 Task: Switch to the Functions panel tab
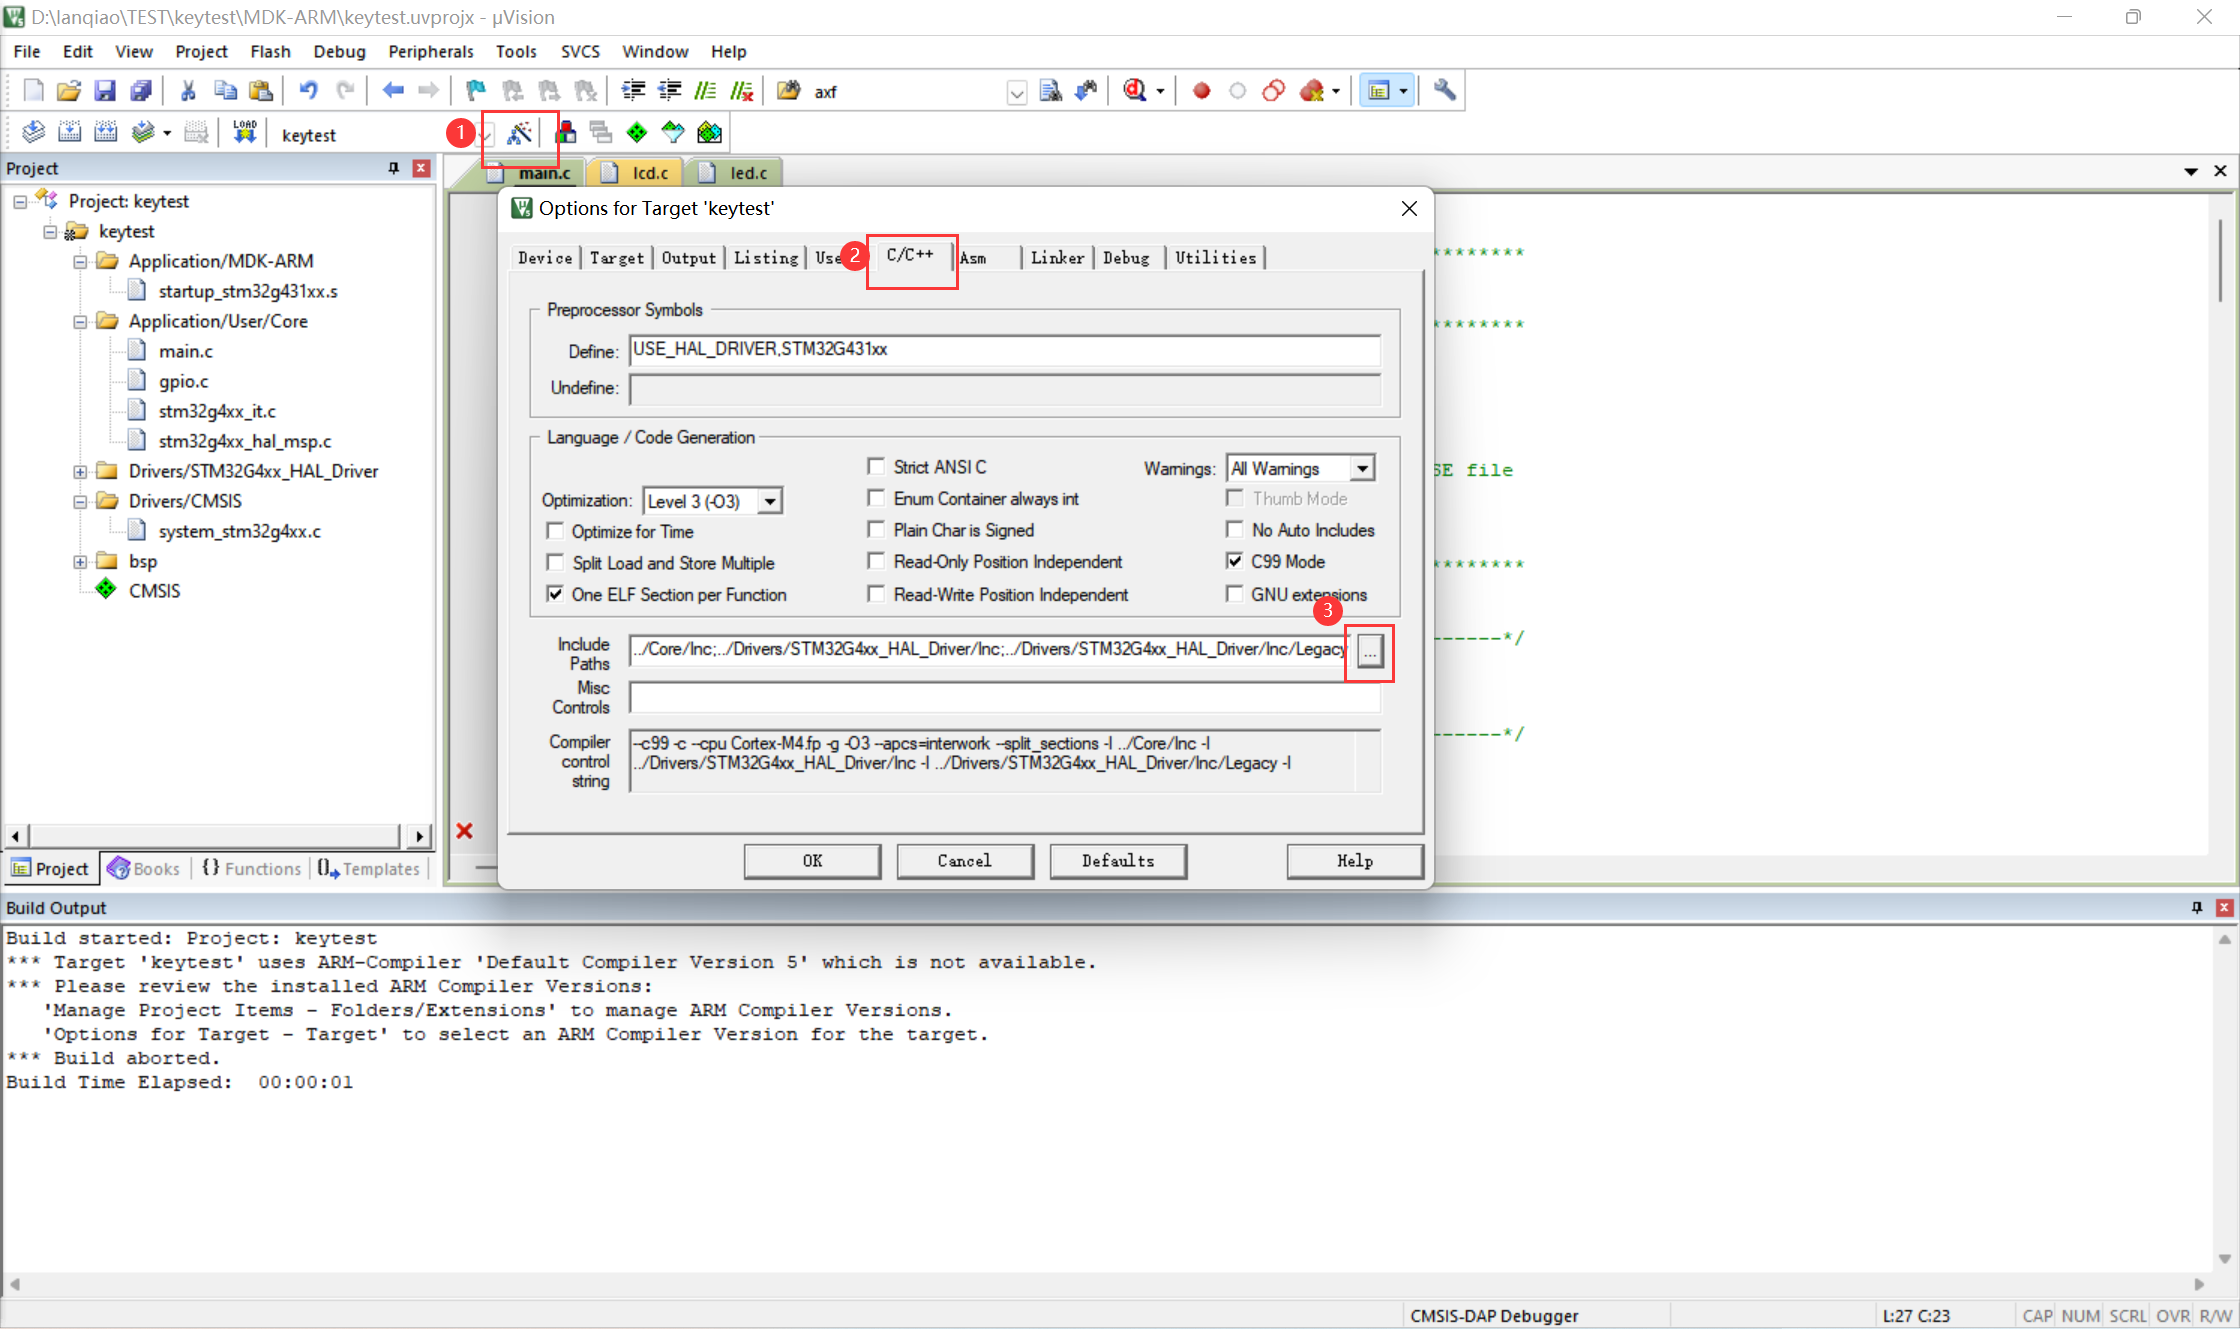252,868
